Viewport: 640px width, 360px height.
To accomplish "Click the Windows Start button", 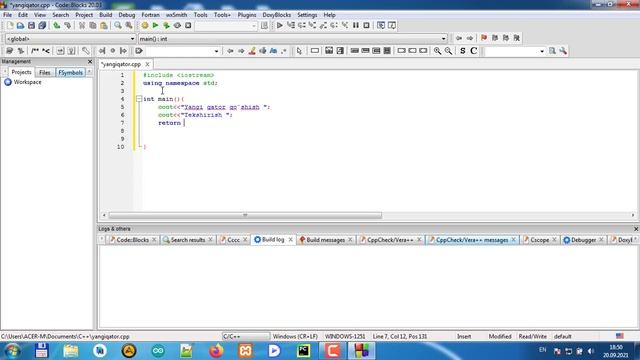I will pos(12,351).
